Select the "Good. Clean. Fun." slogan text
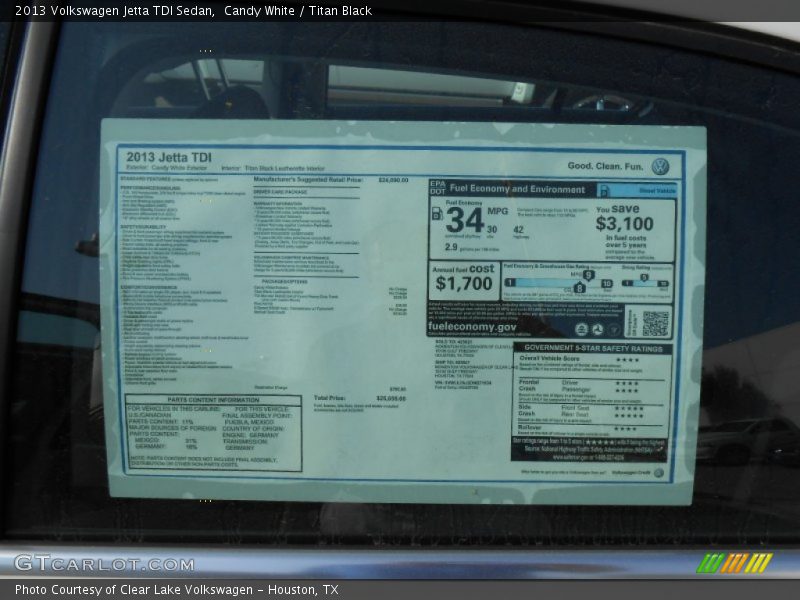The width and height of the screenshot is (800, 600). tap(605, 166)
